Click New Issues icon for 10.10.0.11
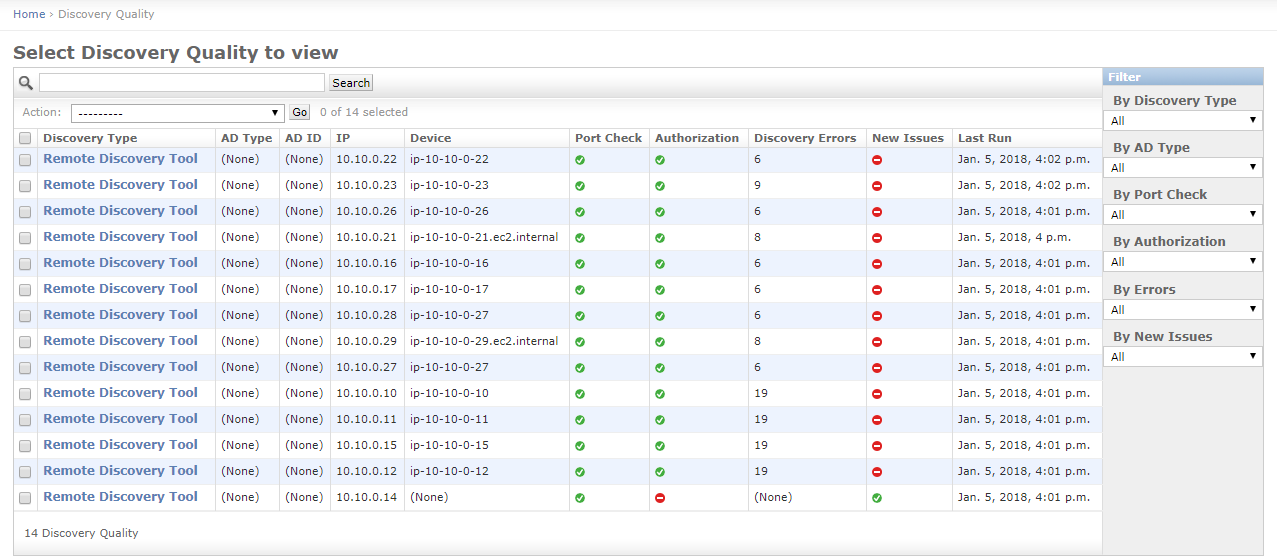The width and height of the screenshot is (1277, 560). click(877, 420)
